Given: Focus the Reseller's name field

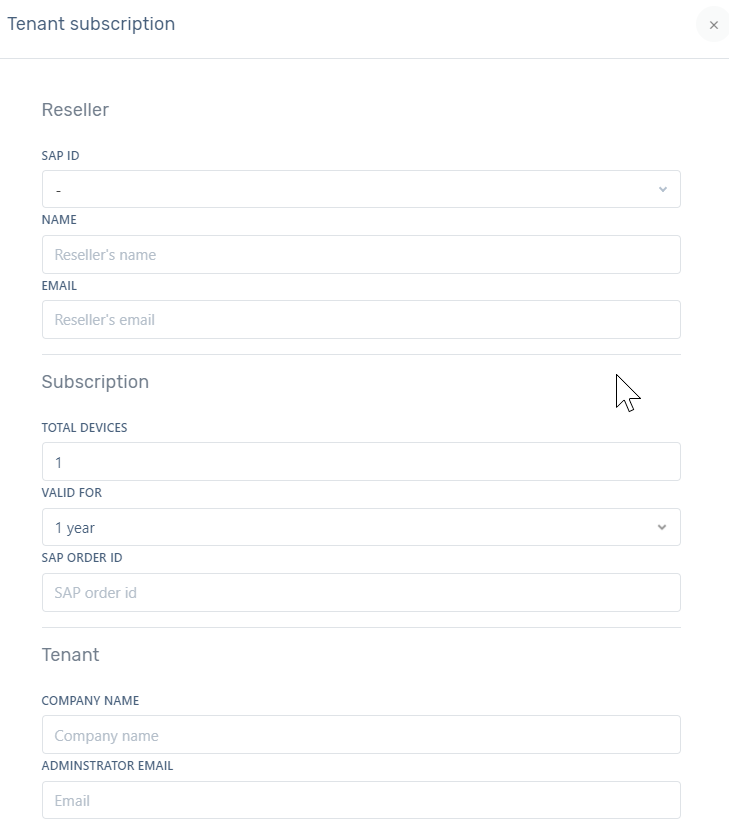Looking at the screenshot, I should click(360, 255).
